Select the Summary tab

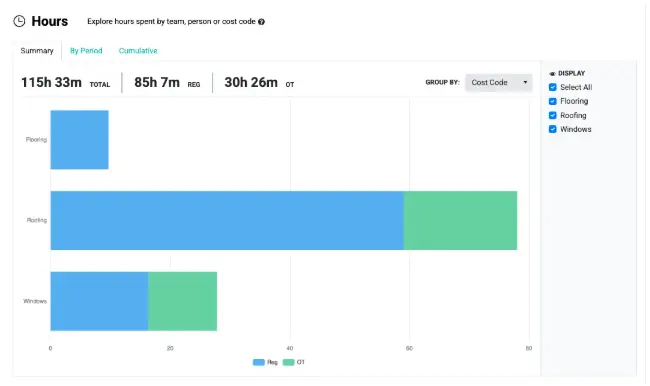(x=37, y=51)
